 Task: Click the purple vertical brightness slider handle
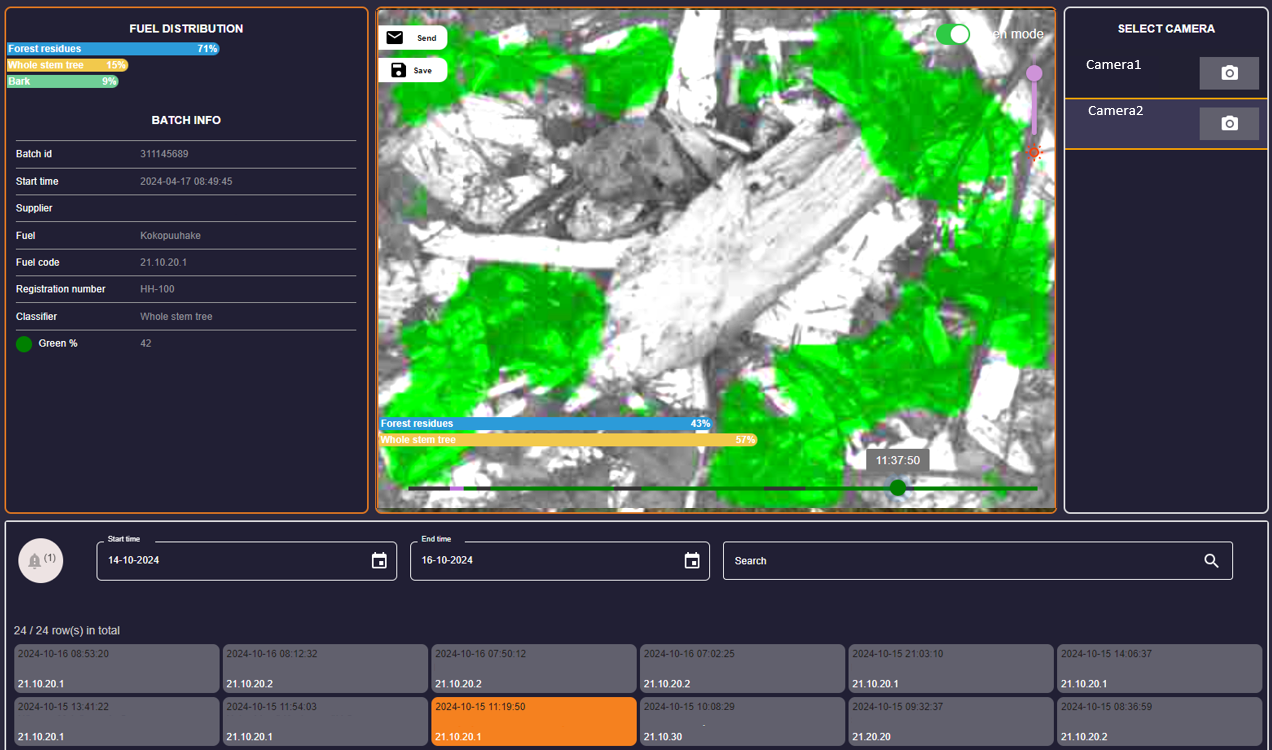(1034, 74)
